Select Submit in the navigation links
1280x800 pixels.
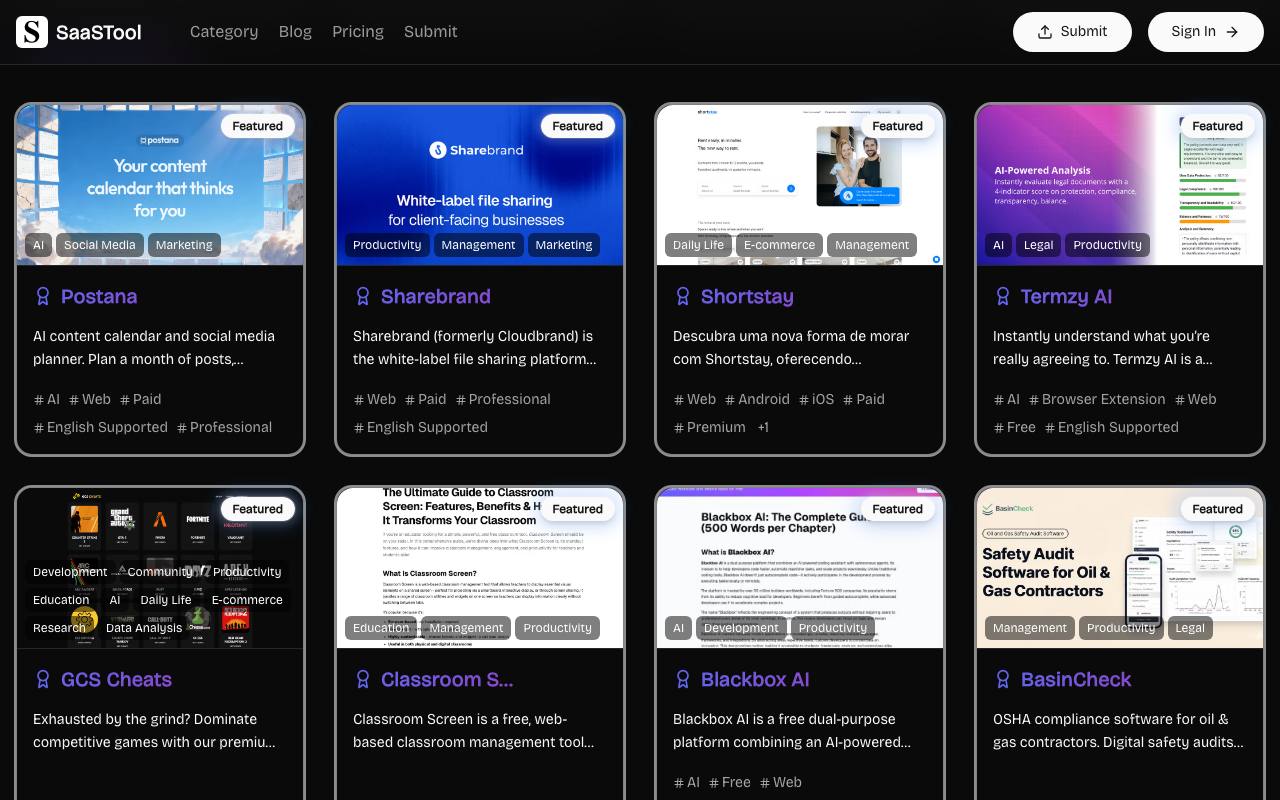coord(431,32)
